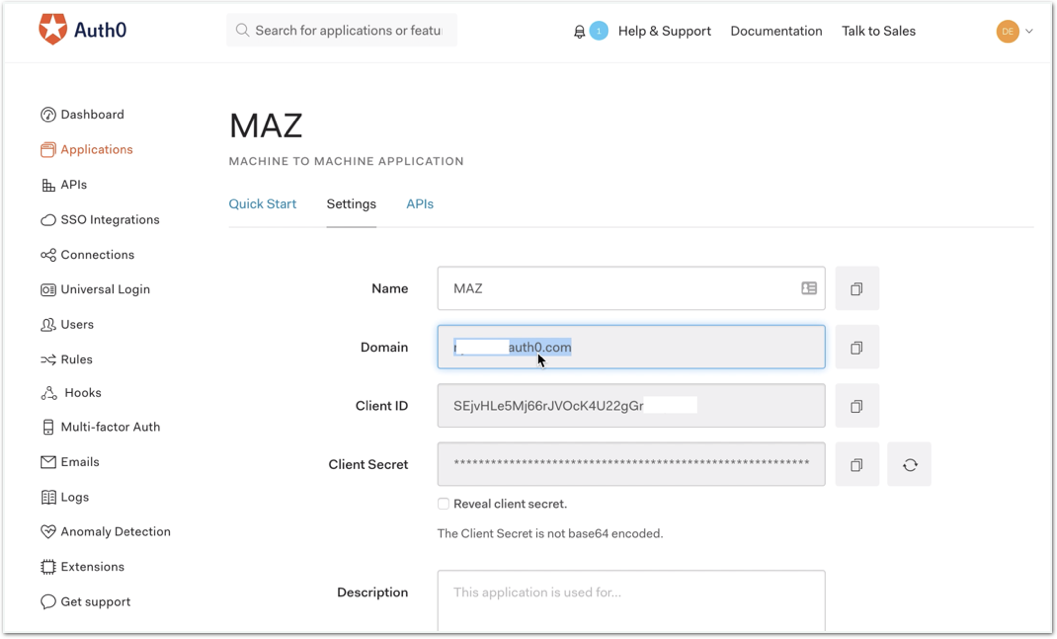The width and height of the screenshot is (1057, 639).
Task: Open Multi-factor Auth settings
Action: (x=111, y=427)
